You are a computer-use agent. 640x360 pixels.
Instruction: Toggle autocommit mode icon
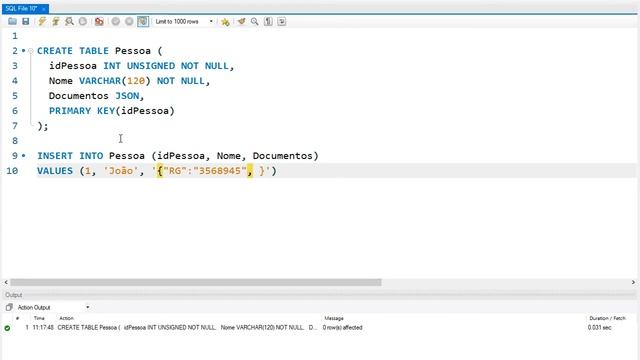pyautogui.click(x=143, y=21)
